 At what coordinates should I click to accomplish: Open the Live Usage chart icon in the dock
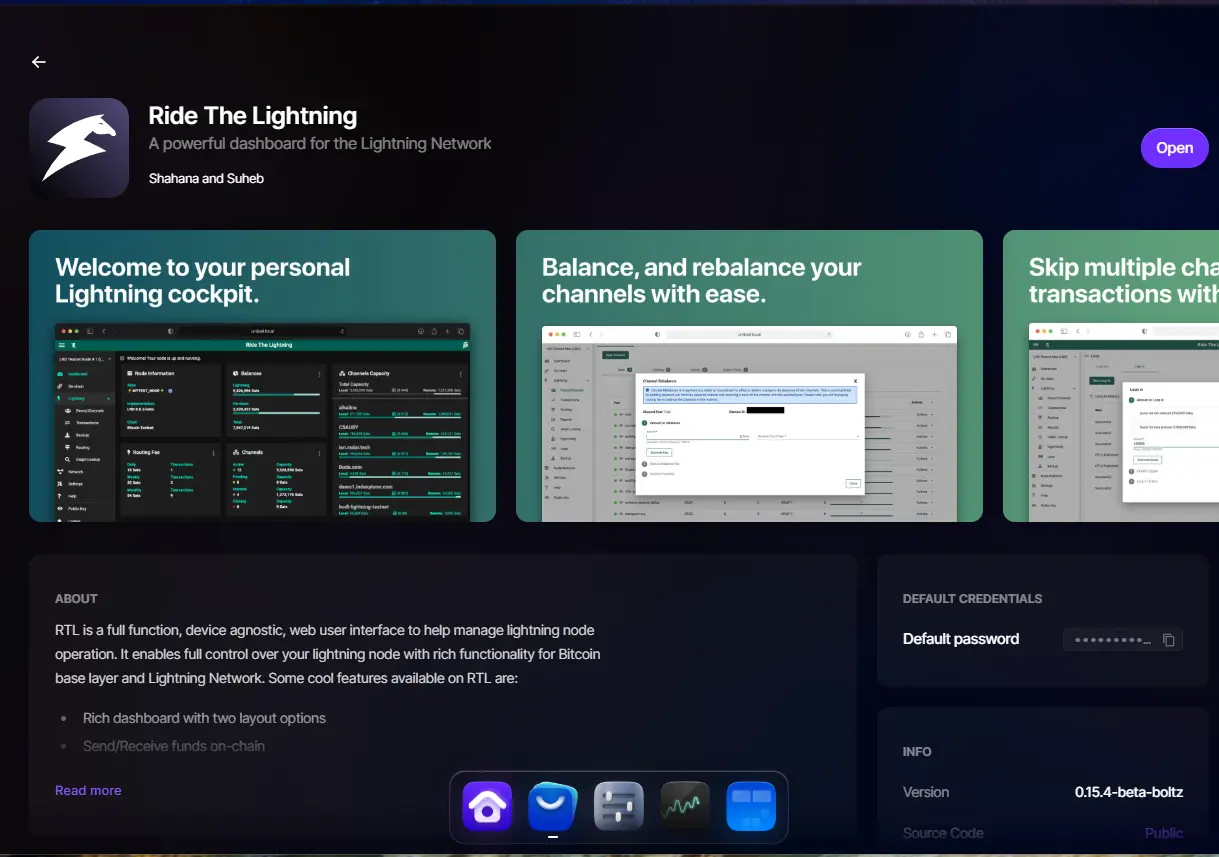685,806
